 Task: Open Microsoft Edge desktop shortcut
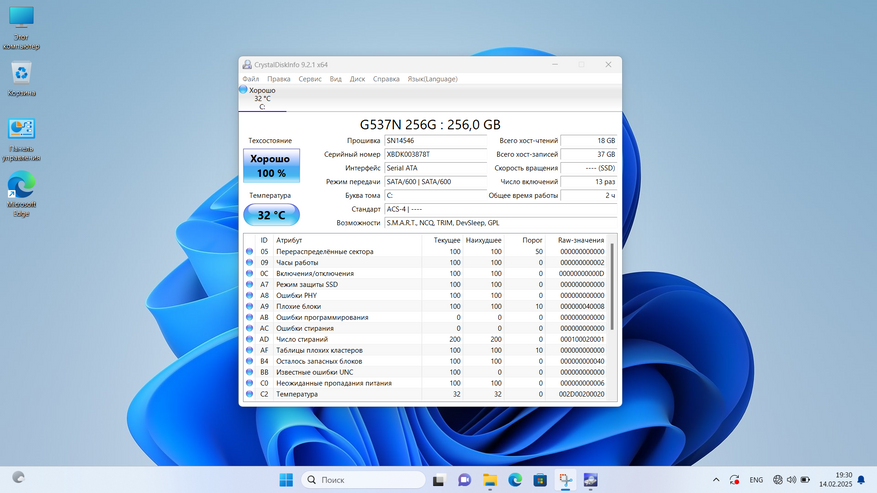pos(22,189)
